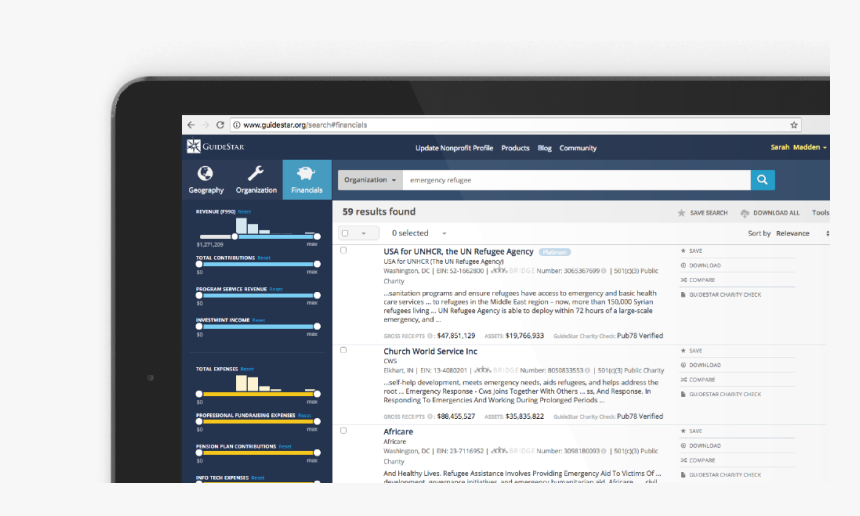Click the Pub78 Verified text for USA for UNHCR
Viewport: 860px width, 516px height.
point(640,336)
